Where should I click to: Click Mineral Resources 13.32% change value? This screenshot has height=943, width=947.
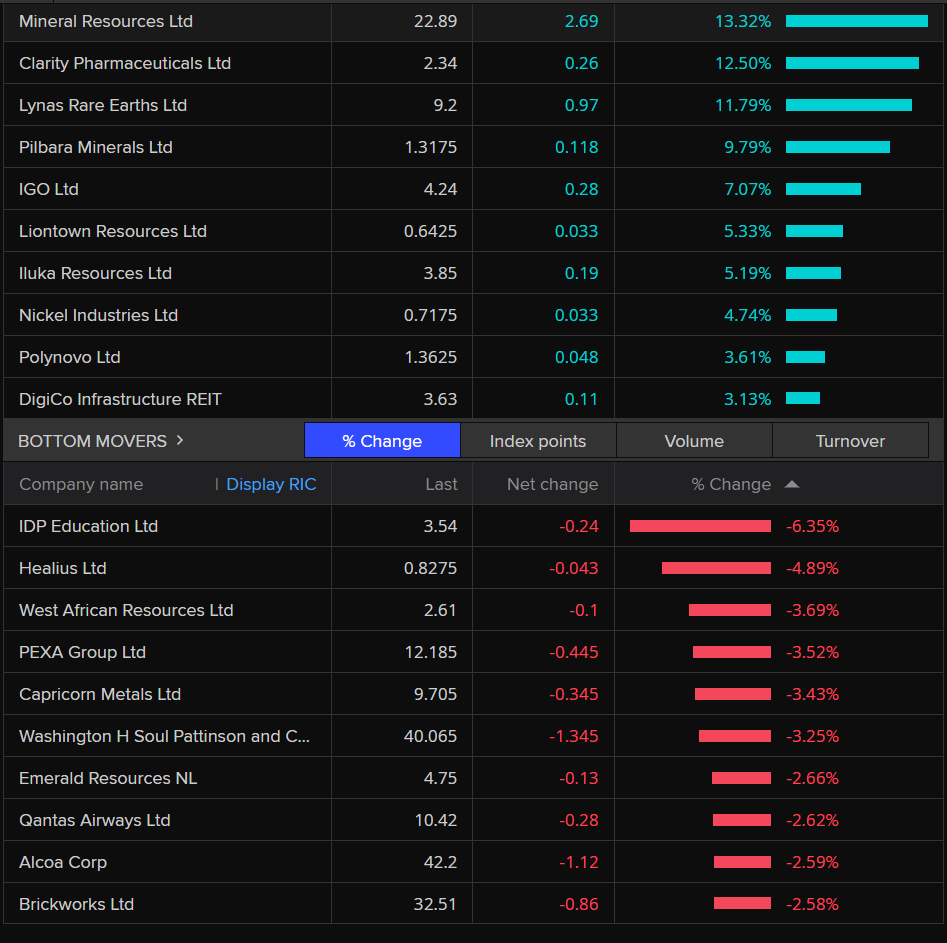click(743, 21)
